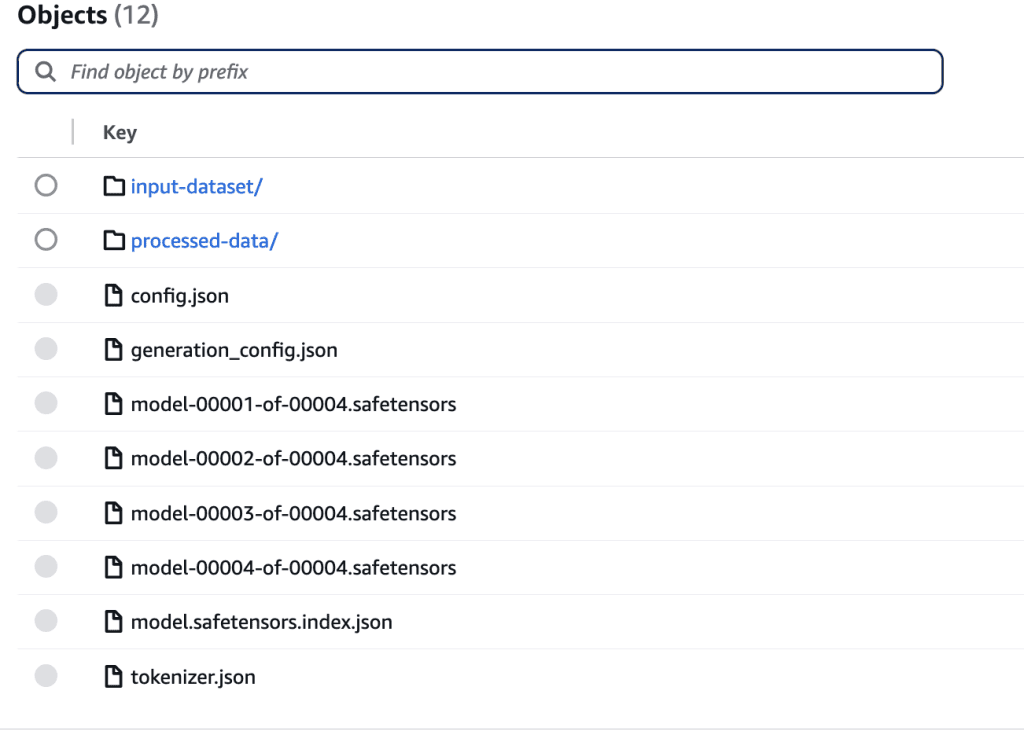1024x731 pixels.
Task: Click the search magnifier icon
Action: 45,72
